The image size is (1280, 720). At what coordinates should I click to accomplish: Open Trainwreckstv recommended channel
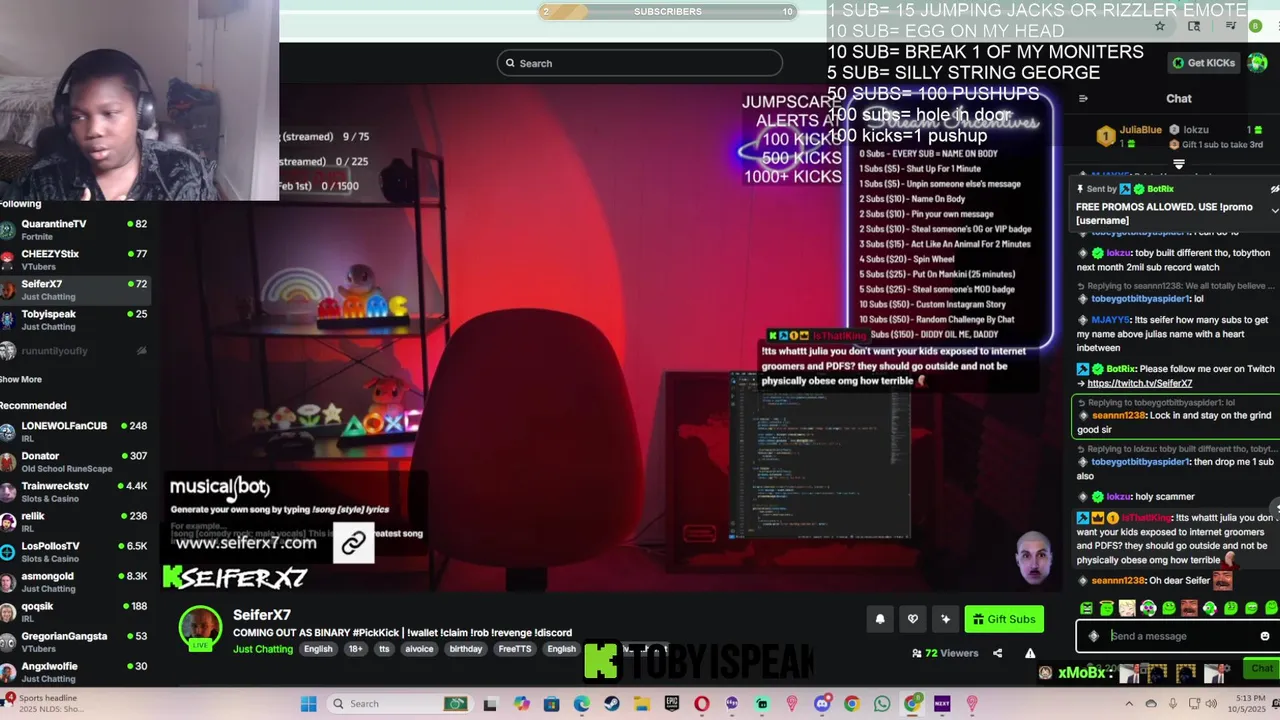tap(75, 491)
